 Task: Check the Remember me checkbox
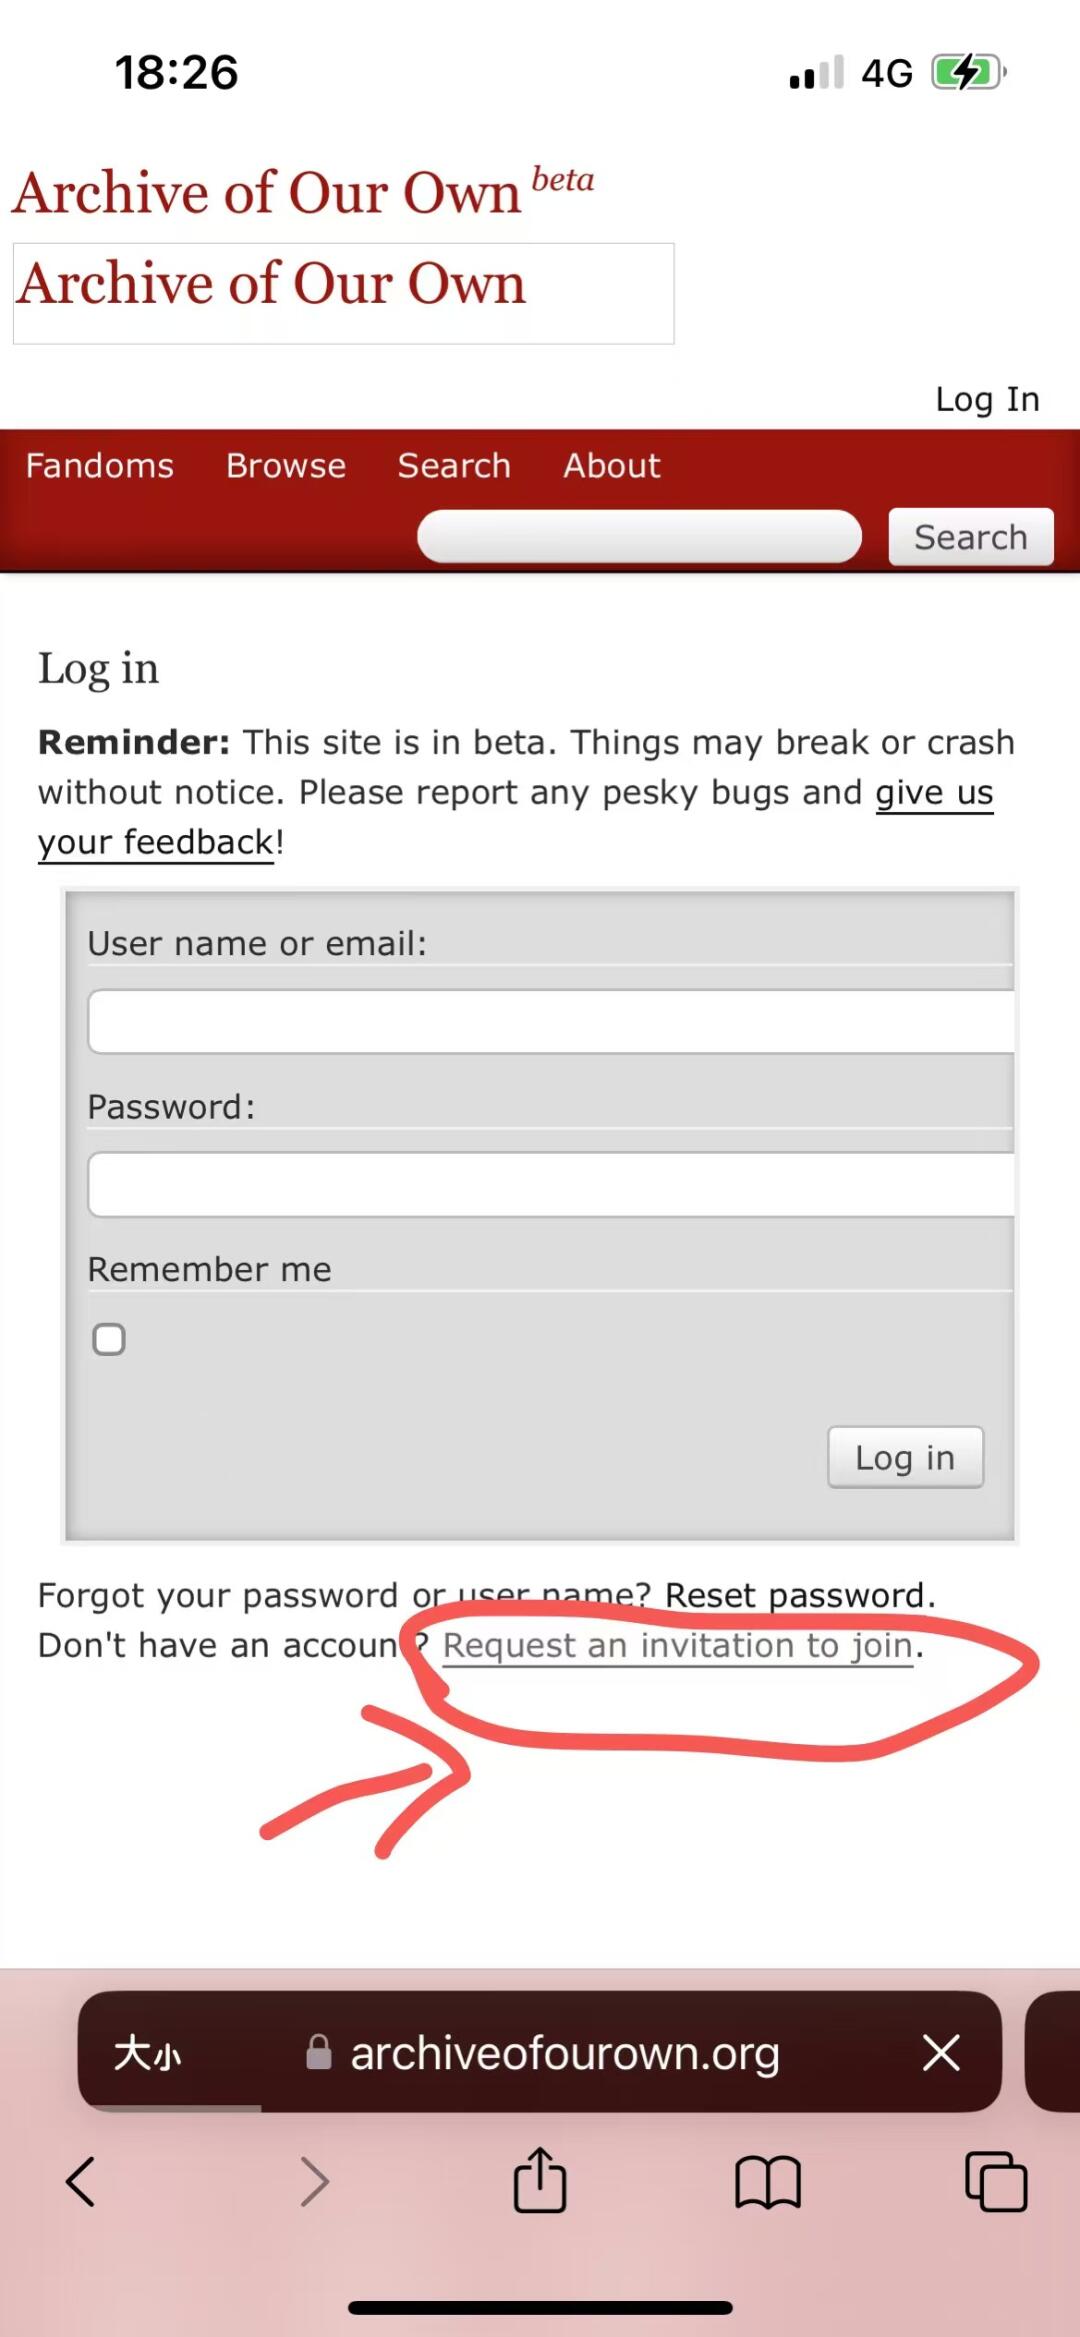(x=109, y=1339)
